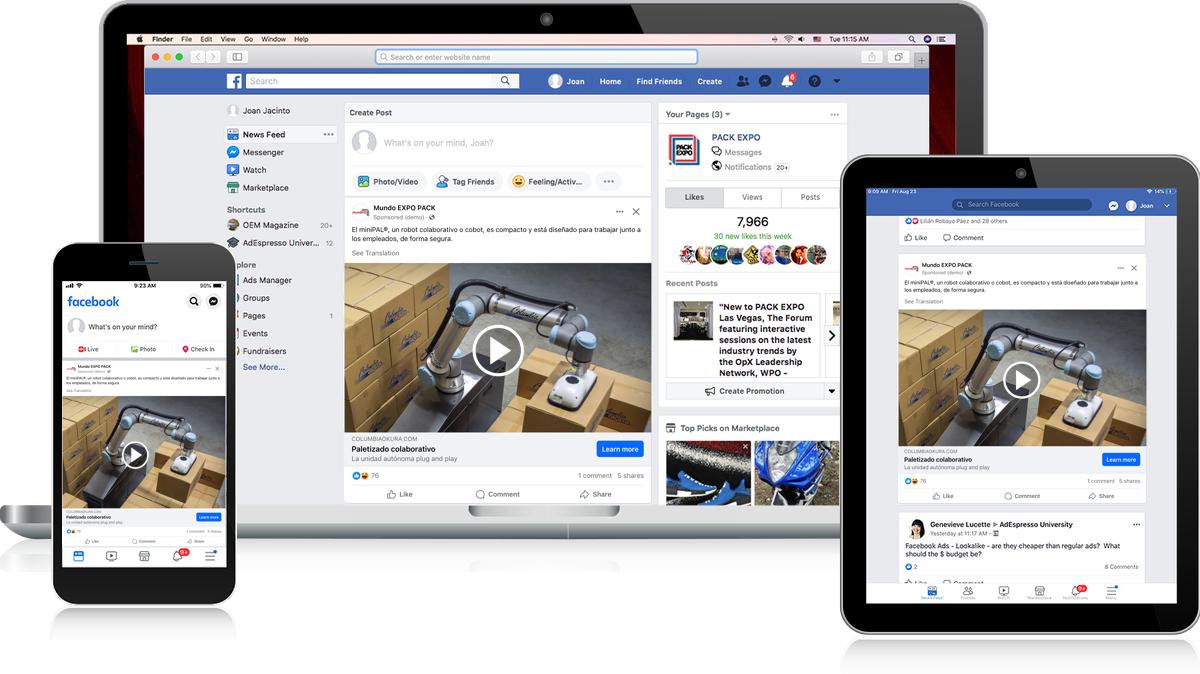Click the Facebook logo on laptop header
The image size is (1200, 674).
234,81
